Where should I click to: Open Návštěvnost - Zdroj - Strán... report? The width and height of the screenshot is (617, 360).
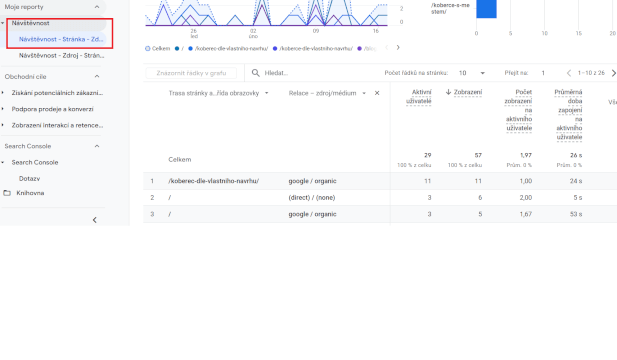(61, 55)
